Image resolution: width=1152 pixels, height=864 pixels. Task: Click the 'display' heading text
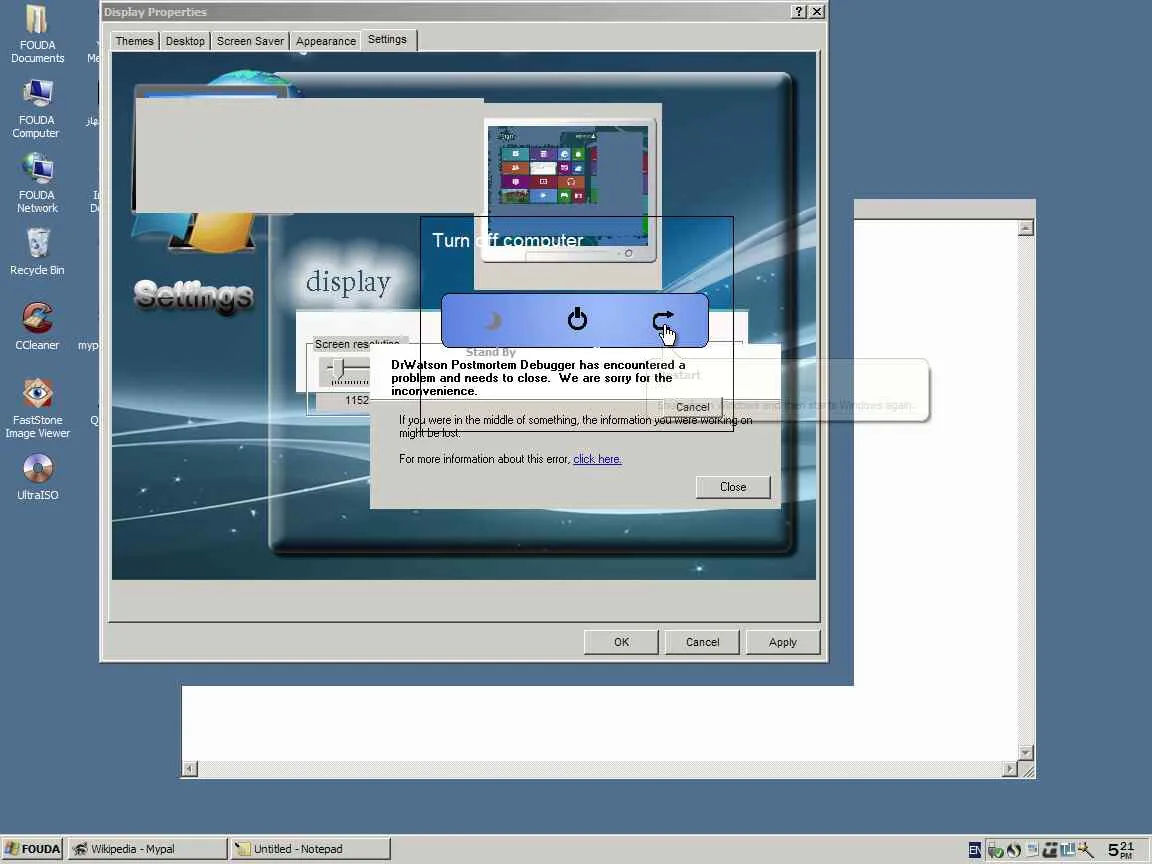(348, 281)
